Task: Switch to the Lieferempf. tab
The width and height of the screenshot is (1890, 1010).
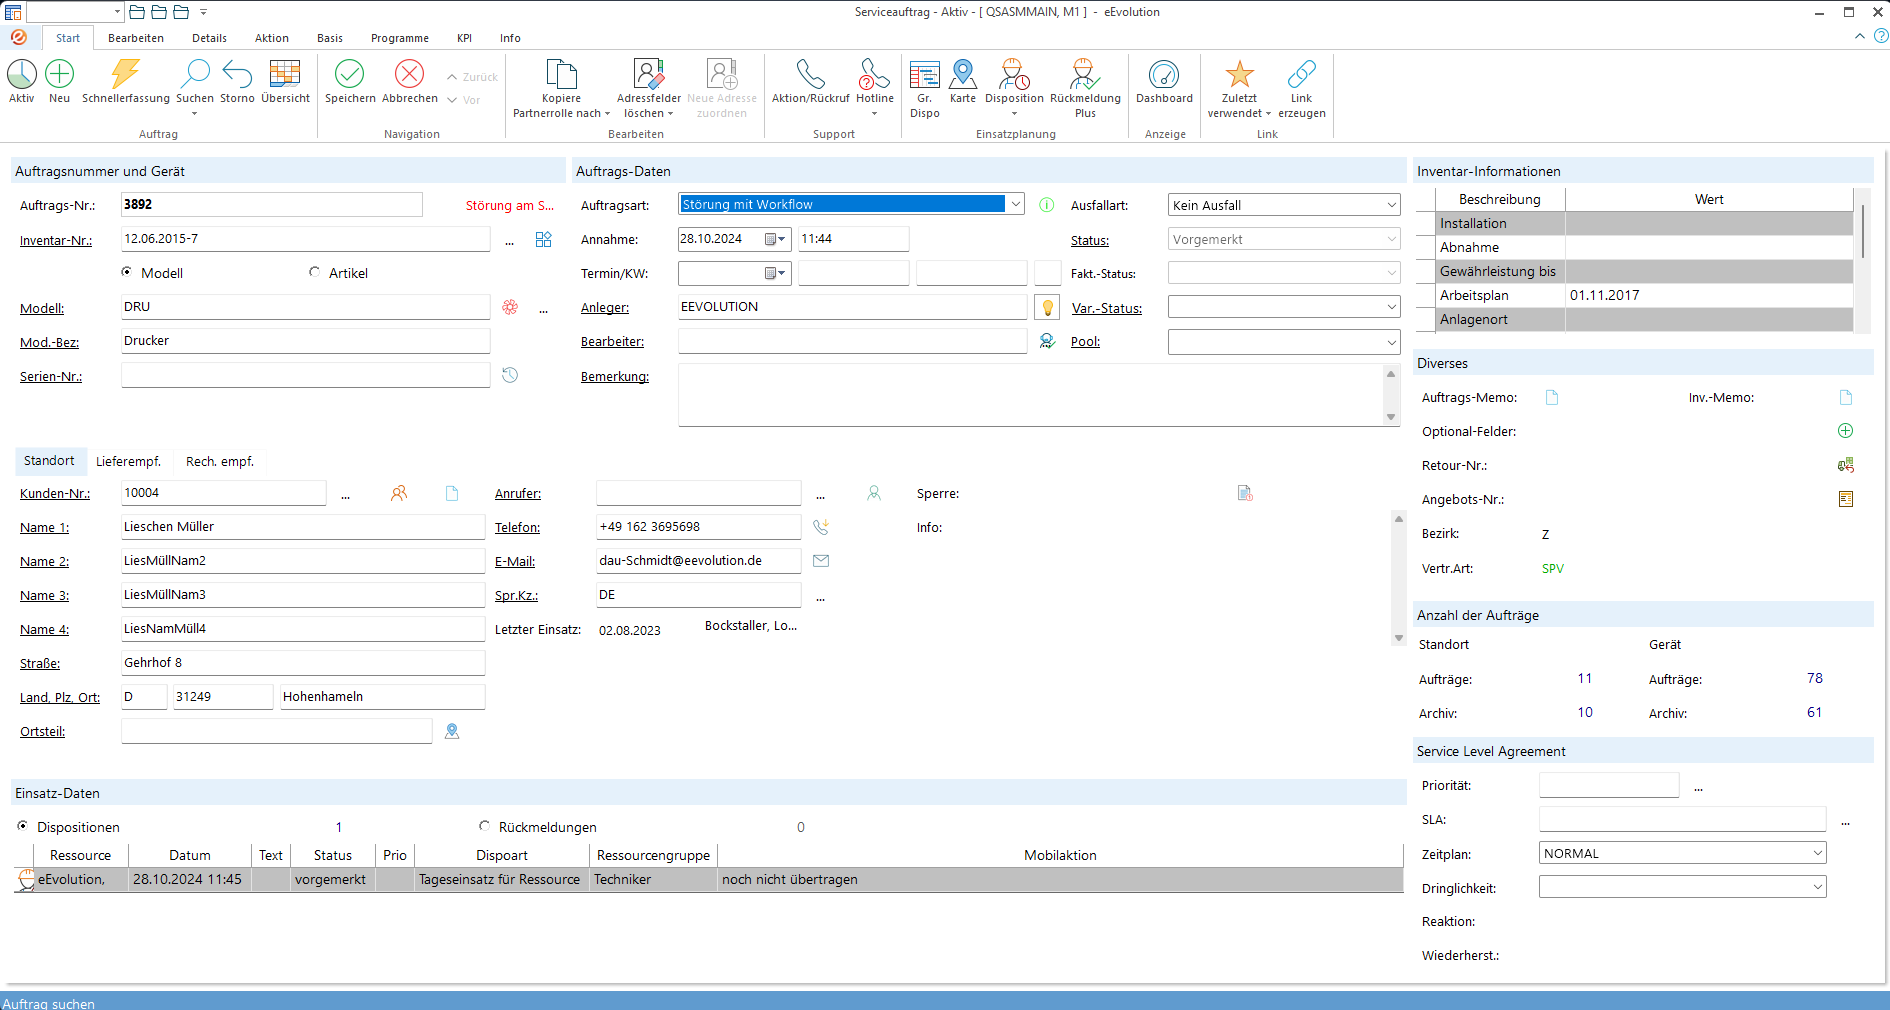Action: [128, 461]
